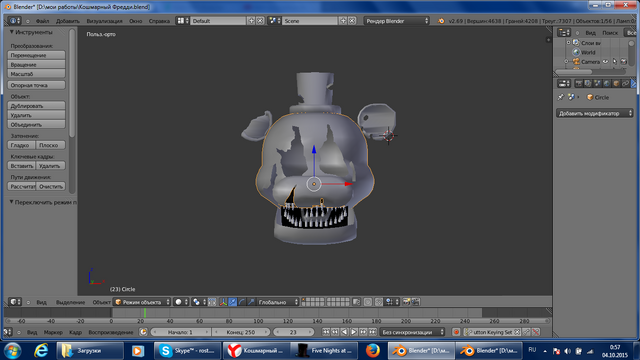Click the OpenGL render image icon
Viewport: 640px width, 360px height.
[406, 302]
